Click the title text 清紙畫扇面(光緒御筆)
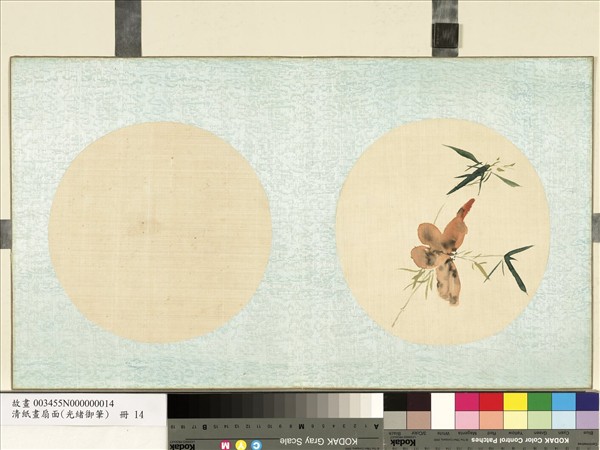Viewport: 600px width, 450px height. click(60, 416)
